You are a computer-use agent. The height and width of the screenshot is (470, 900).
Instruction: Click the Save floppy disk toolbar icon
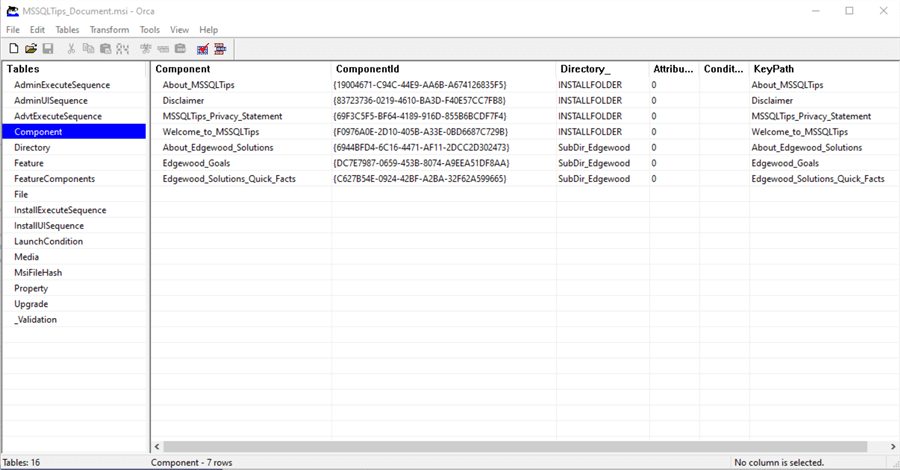coord(48,49)
